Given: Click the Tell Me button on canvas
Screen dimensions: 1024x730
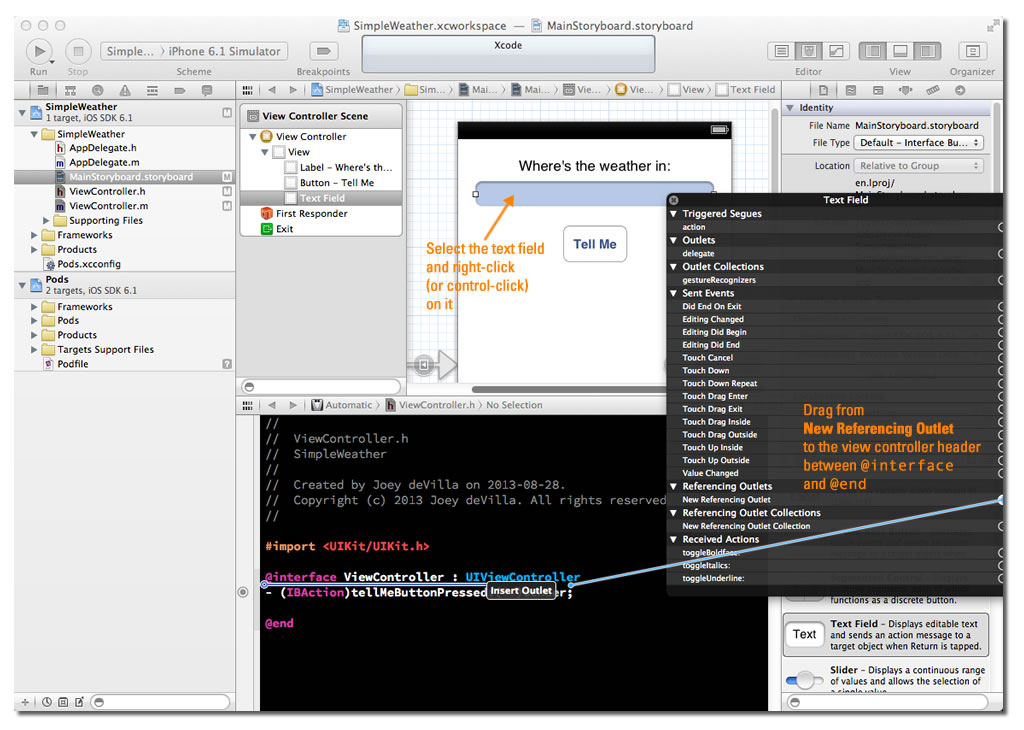Looking at the screenshot, I should coord(595,244).
